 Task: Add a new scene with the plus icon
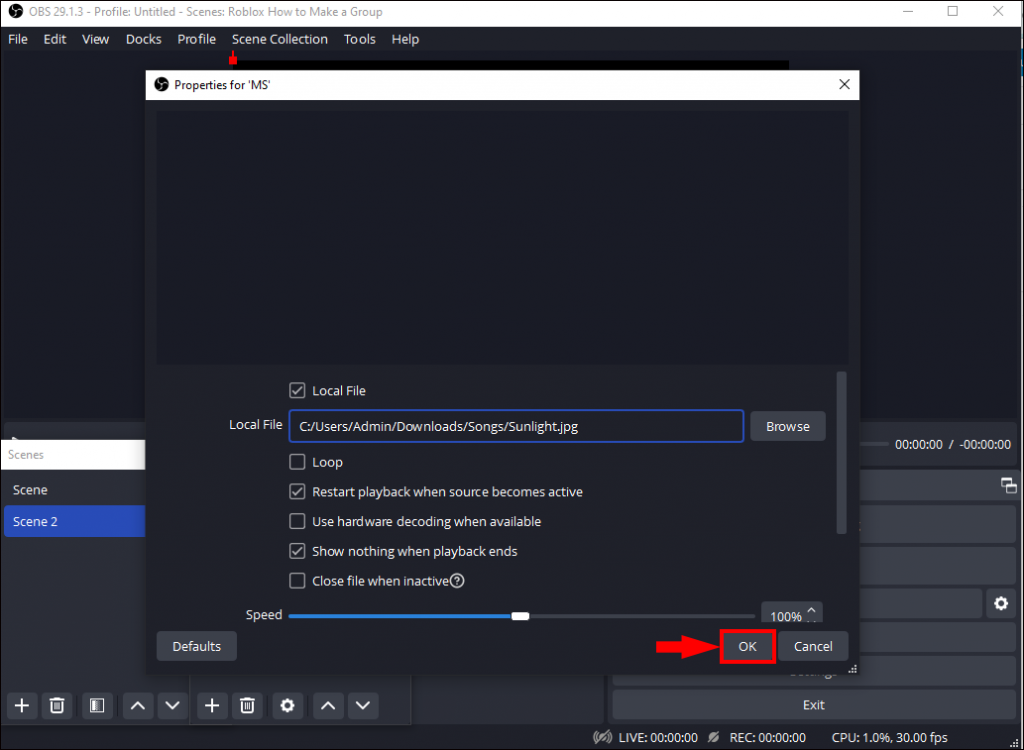tap(21, 705)
